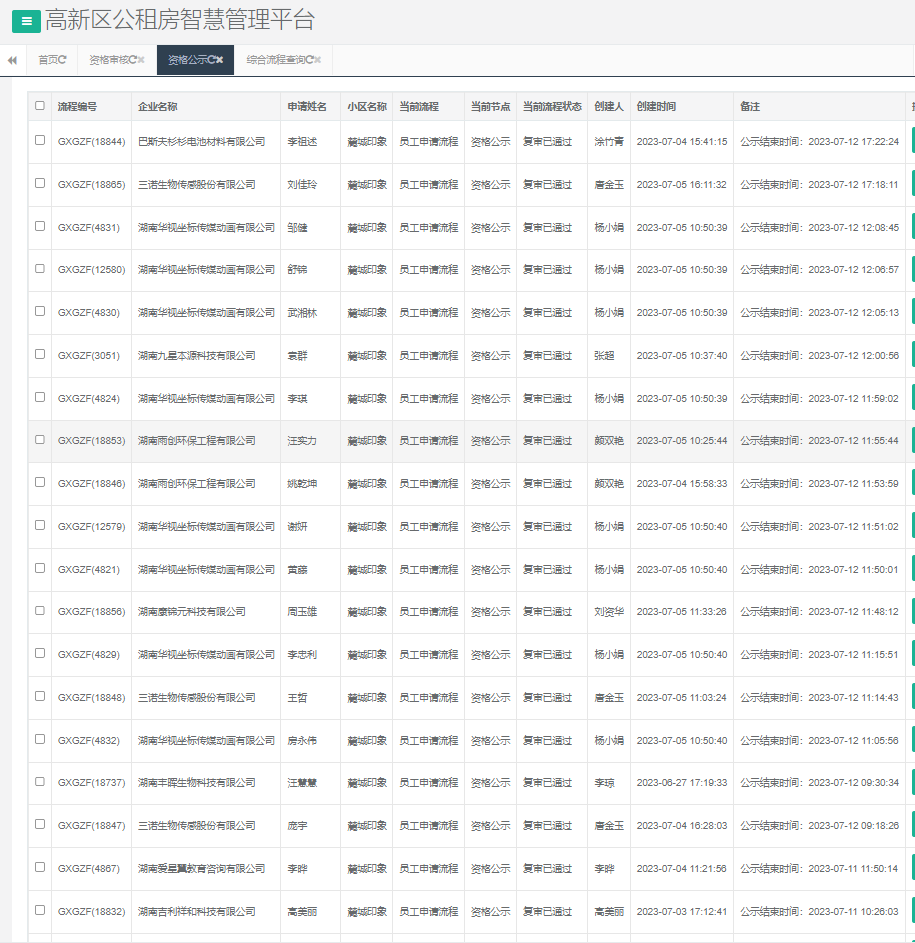Refresh the 首页 tab using its reload icon
Image resolution: width=915 pixels, height=943 pixels.
click(x=63, y=60)
